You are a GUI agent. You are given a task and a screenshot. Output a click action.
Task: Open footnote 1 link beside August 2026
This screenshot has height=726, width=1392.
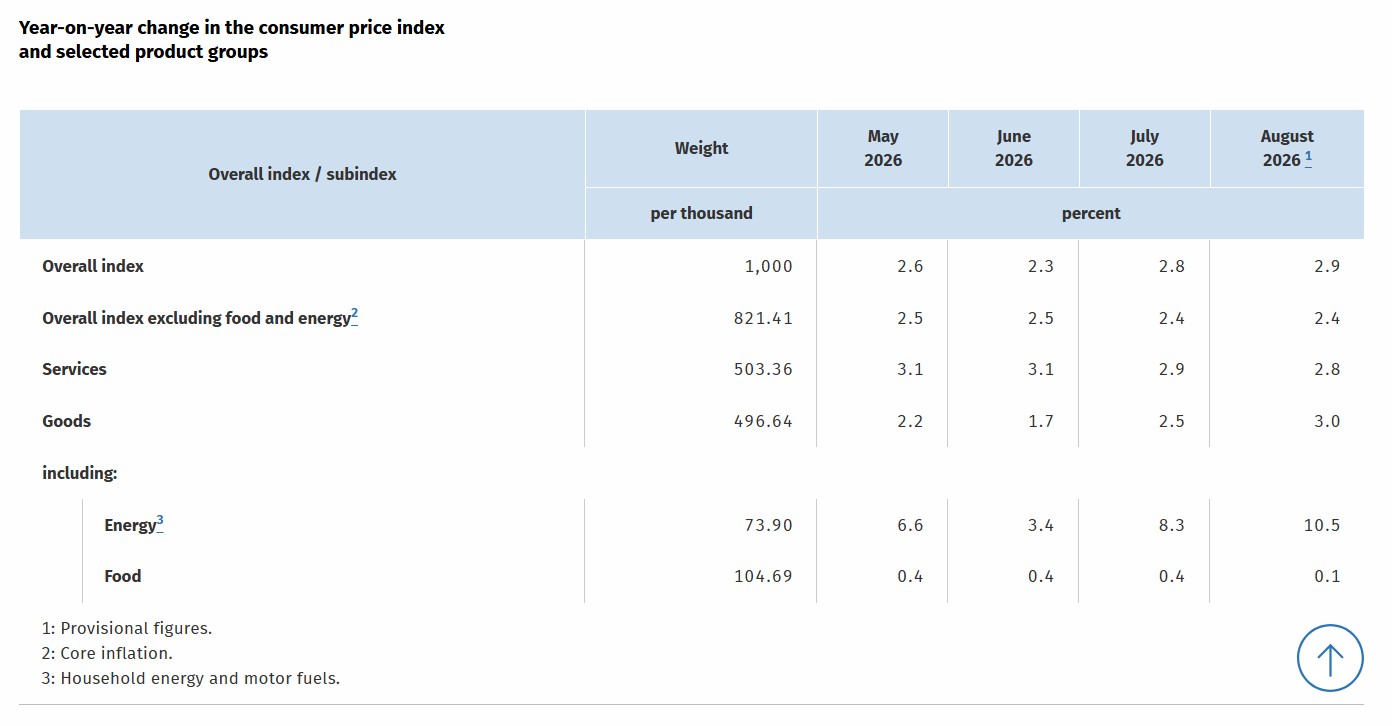(1308, 159)
